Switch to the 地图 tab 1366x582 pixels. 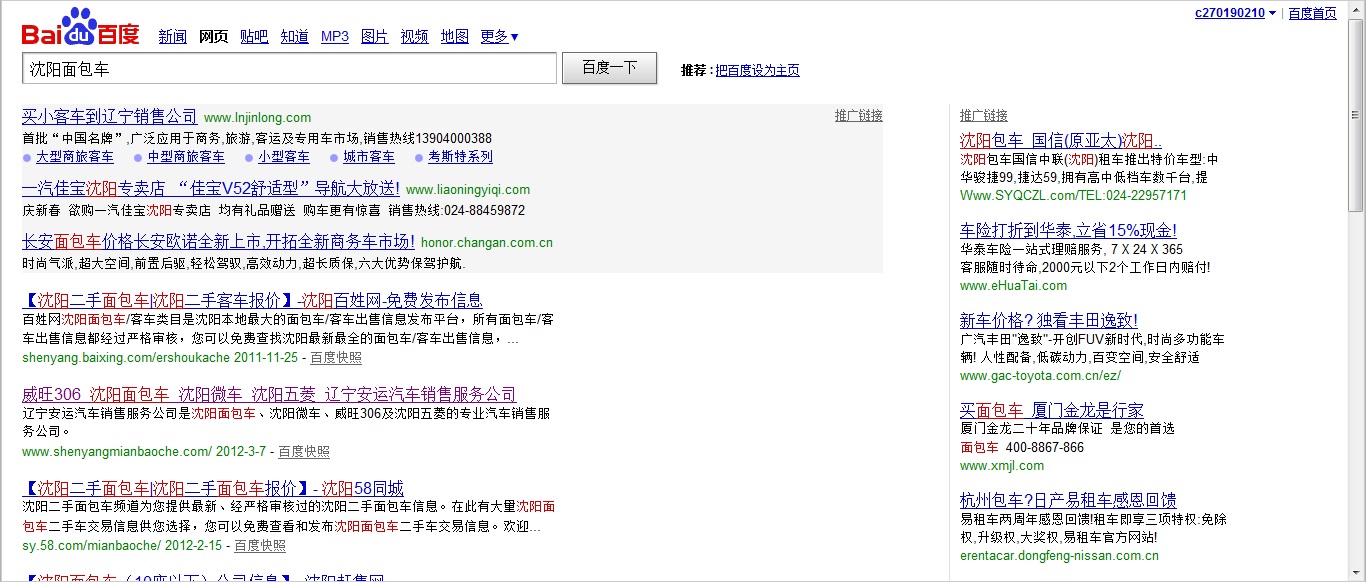pyautogui.click(x=454, y=37)
